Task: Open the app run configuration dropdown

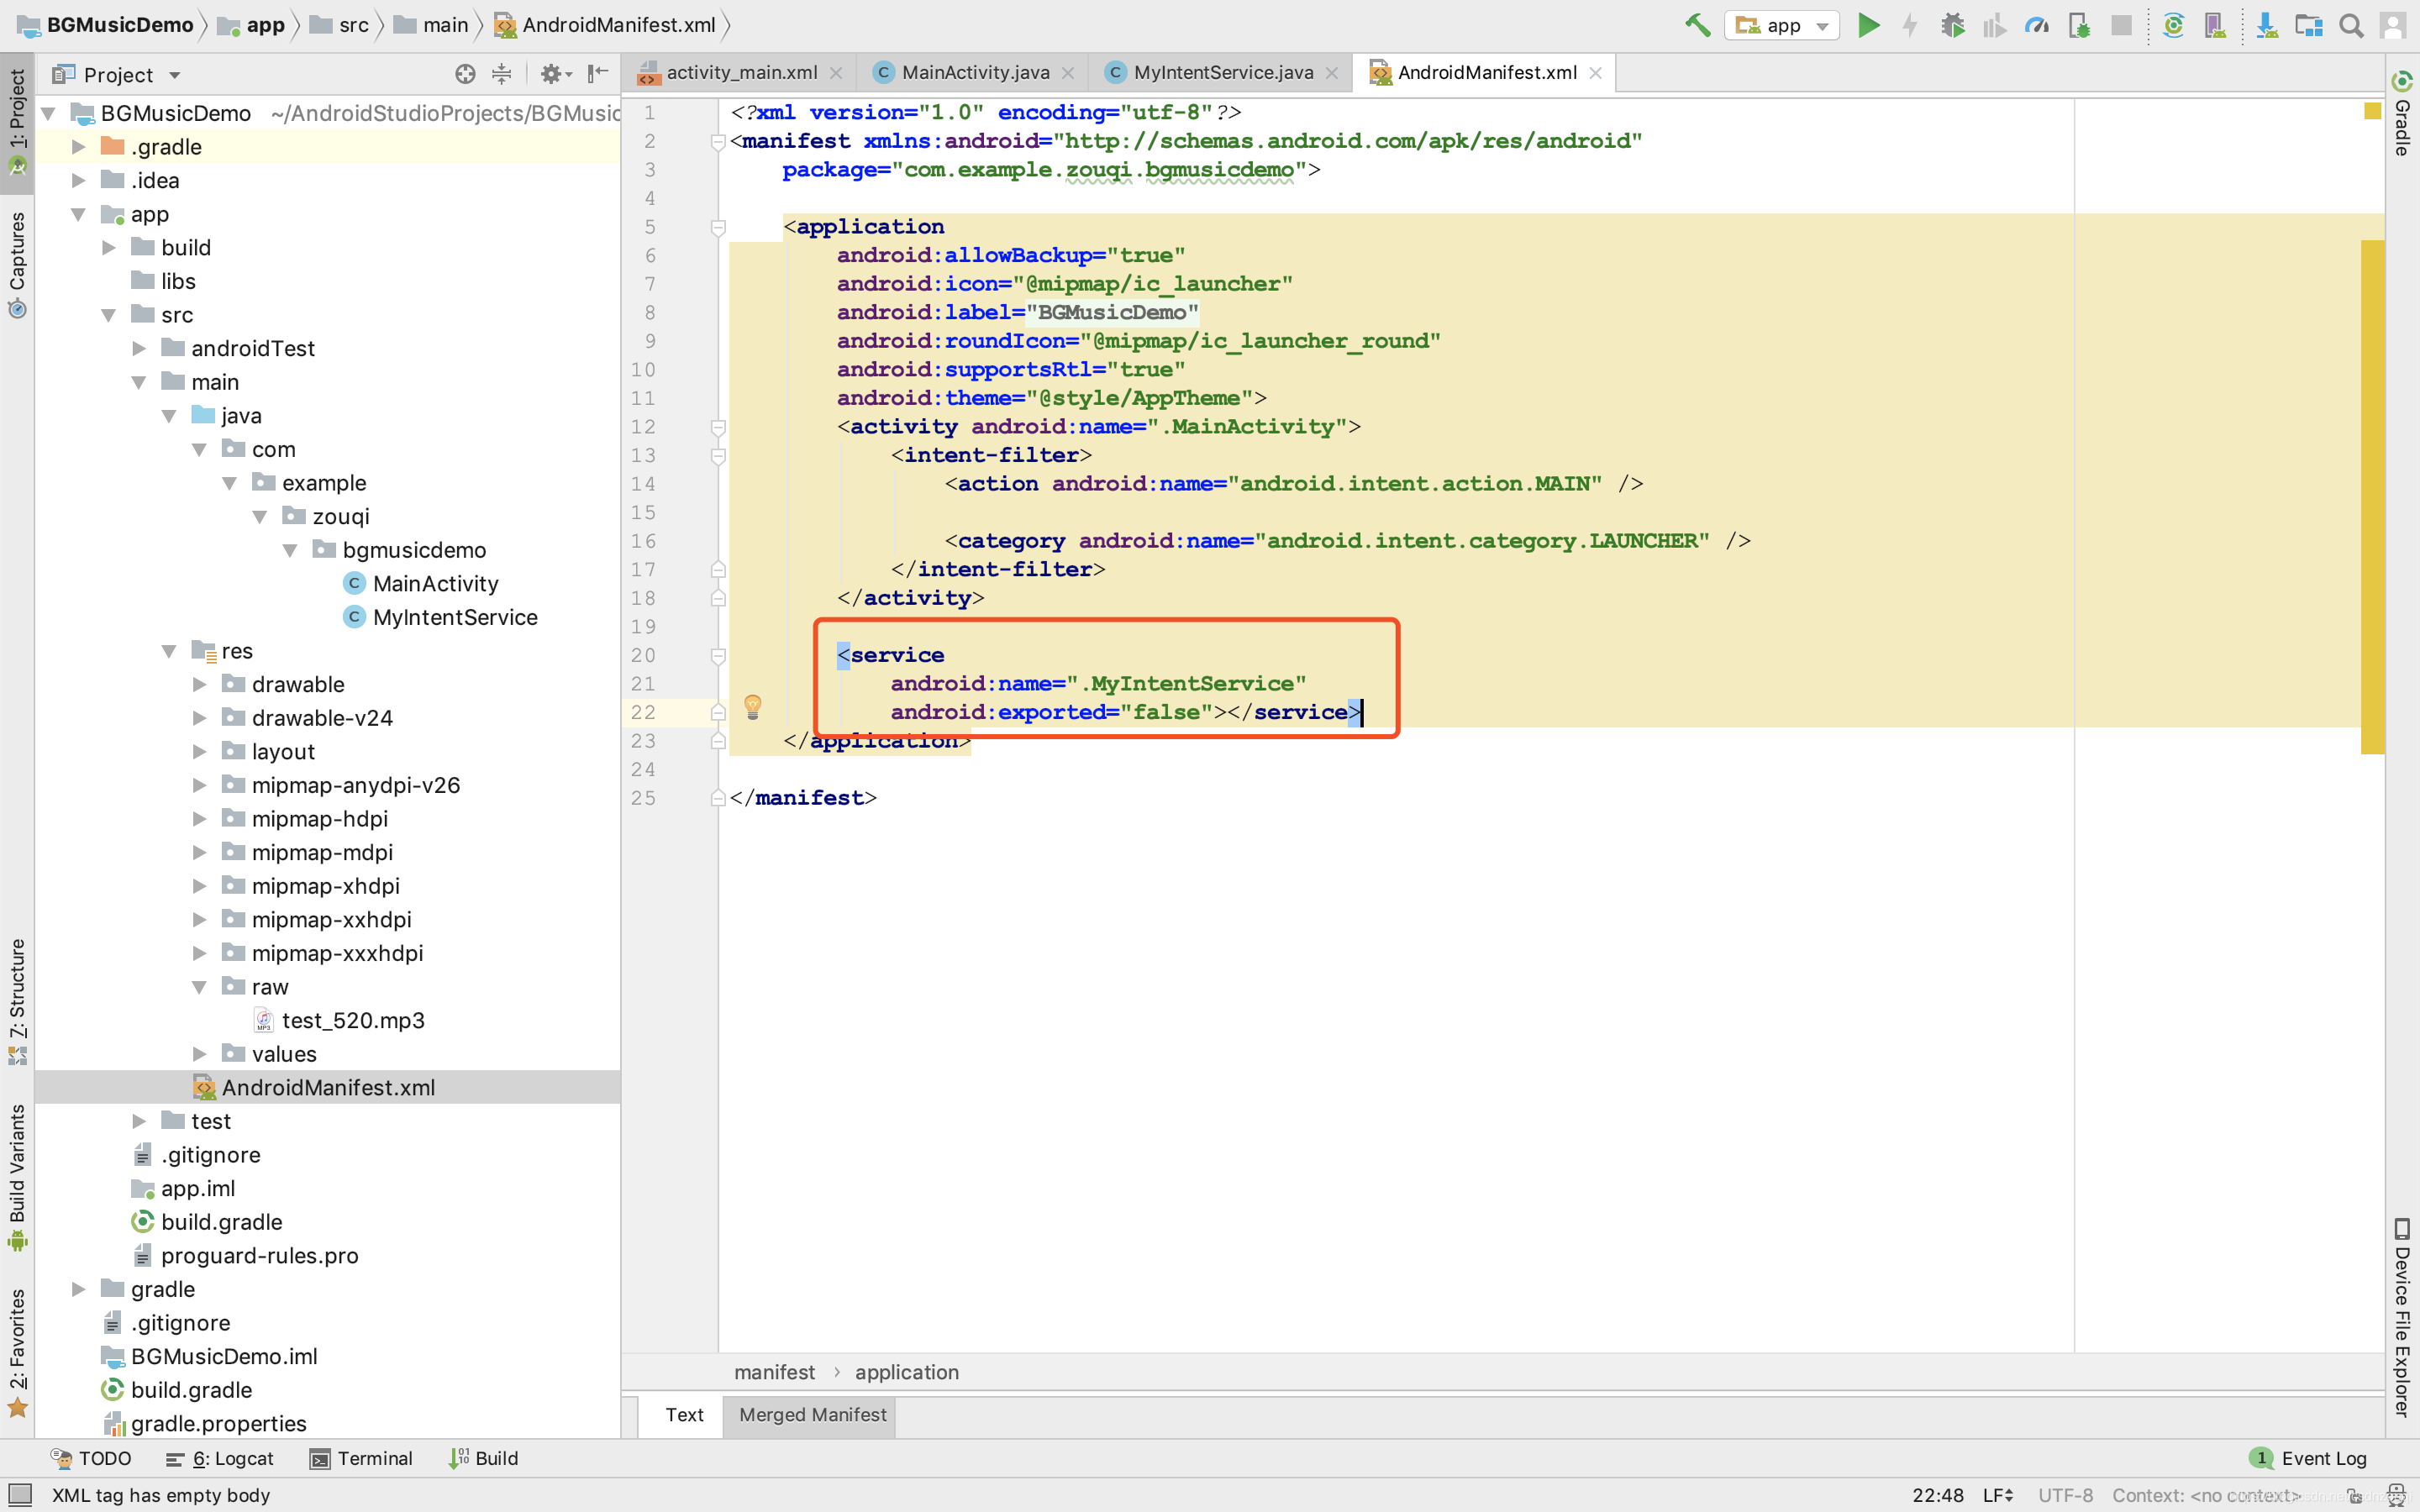Action: click(1783, 25)
